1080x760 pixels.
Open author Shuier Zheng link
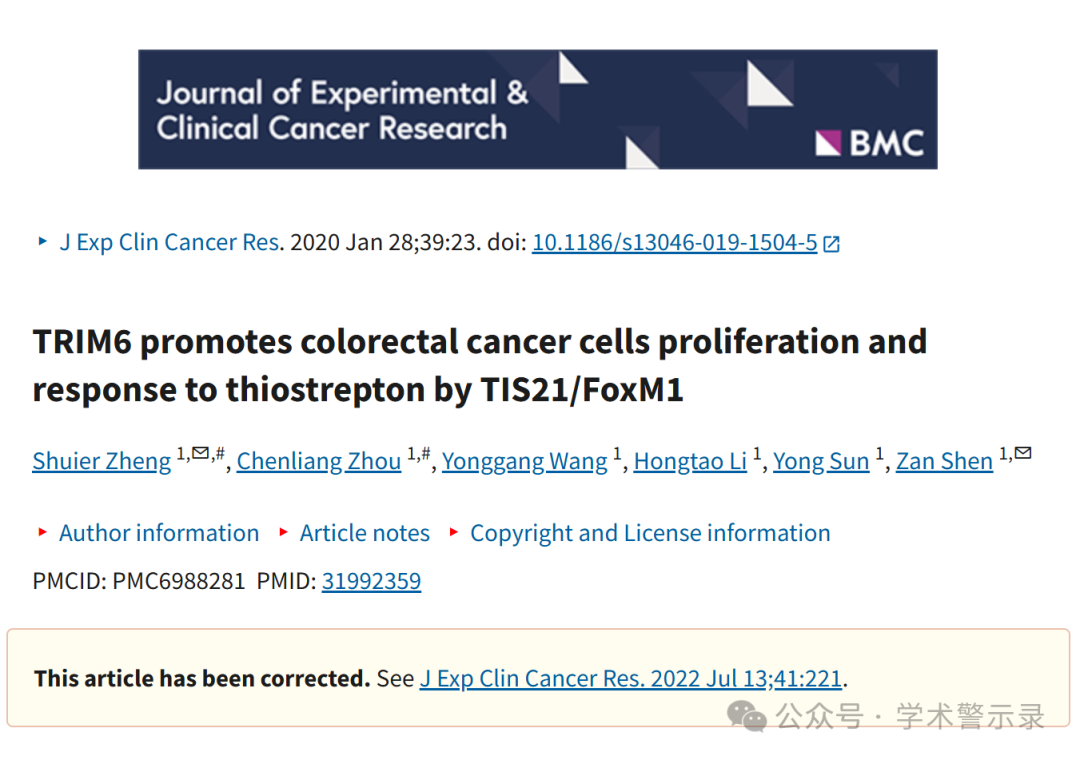101,461
